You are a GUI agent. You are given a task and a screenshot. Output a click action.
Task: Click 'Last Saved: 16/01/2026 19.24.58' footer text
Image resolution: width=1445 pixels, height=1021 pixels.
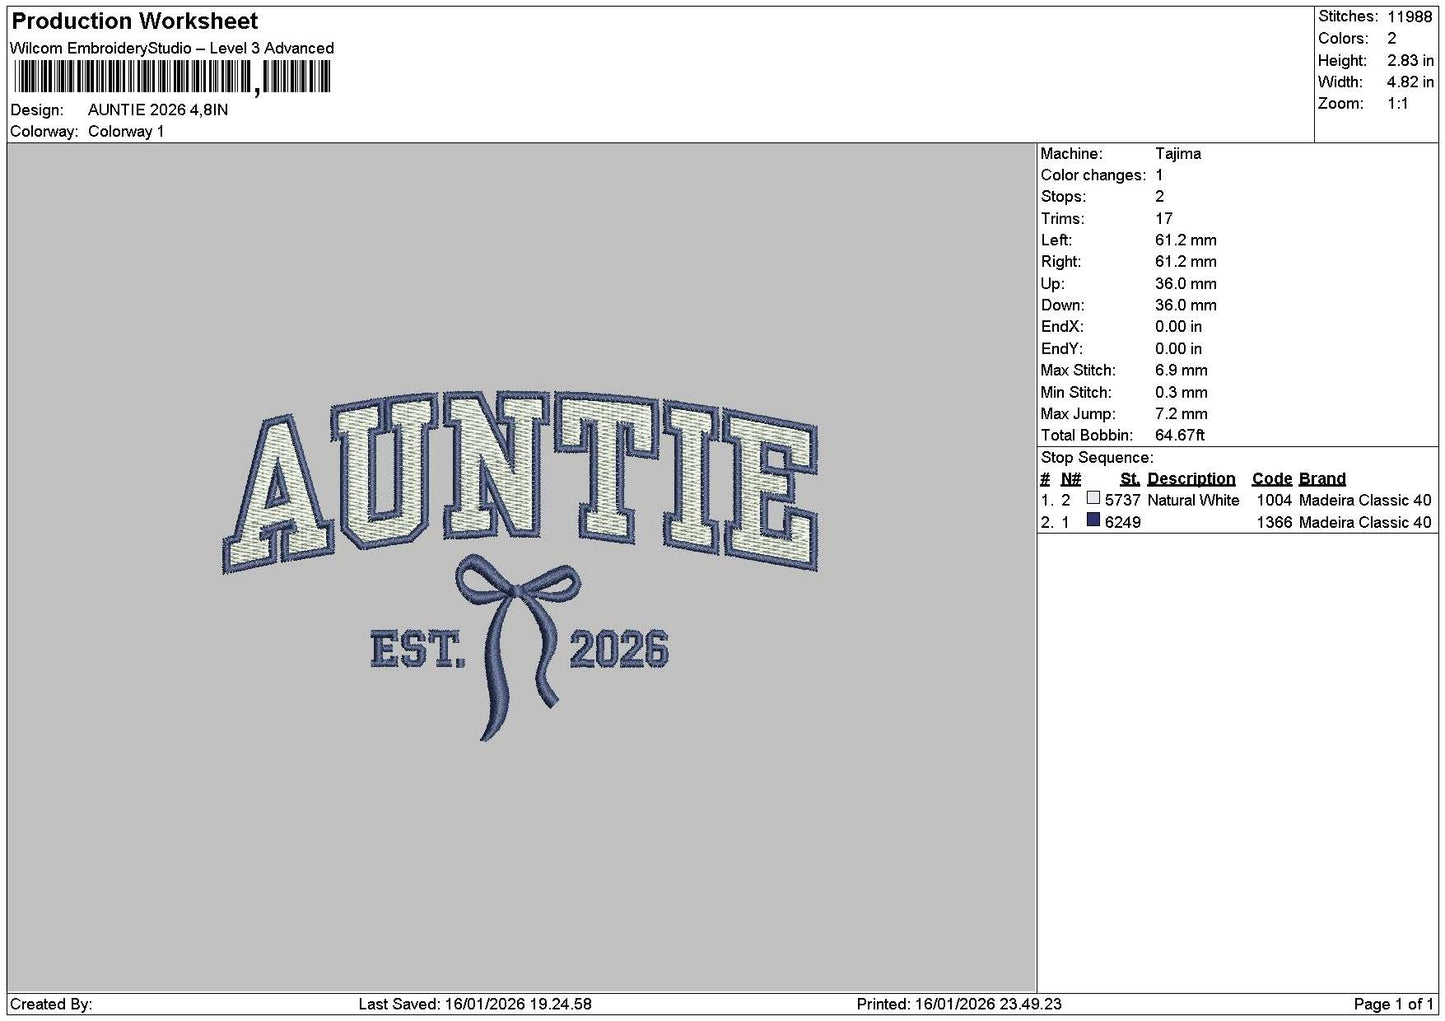475,1004
